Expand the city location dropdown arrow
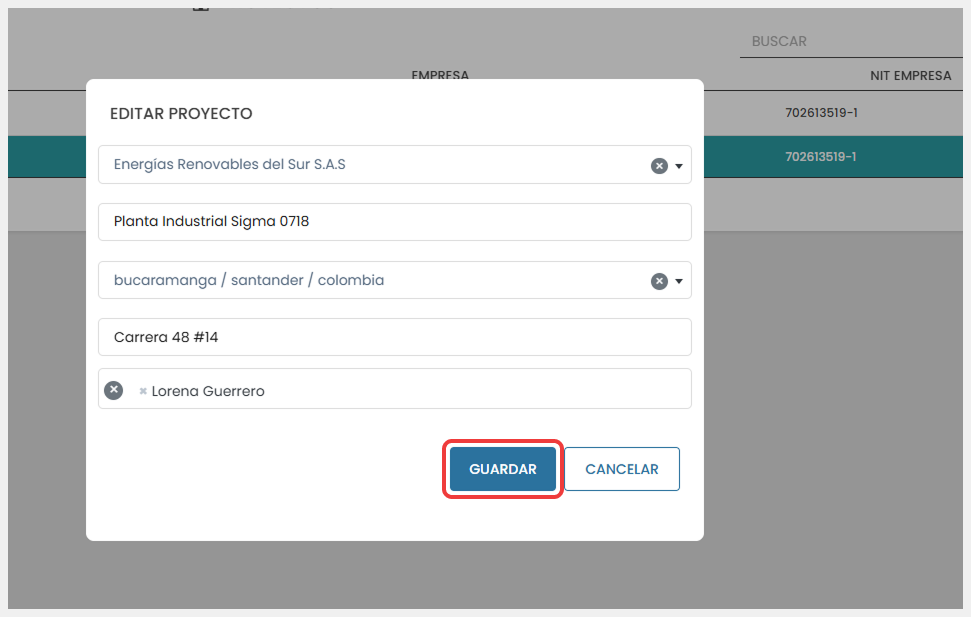This screenshot has height=617, width=971. tap(680, 282)
